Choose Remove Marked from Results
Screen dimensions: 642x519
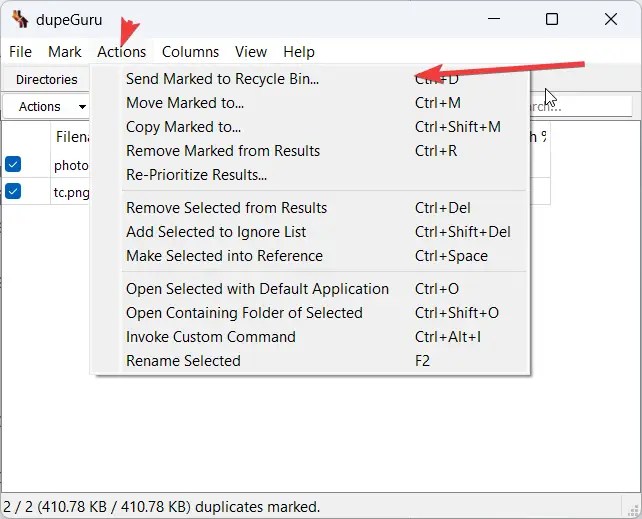pyautogui.click(x=310, y=151)
